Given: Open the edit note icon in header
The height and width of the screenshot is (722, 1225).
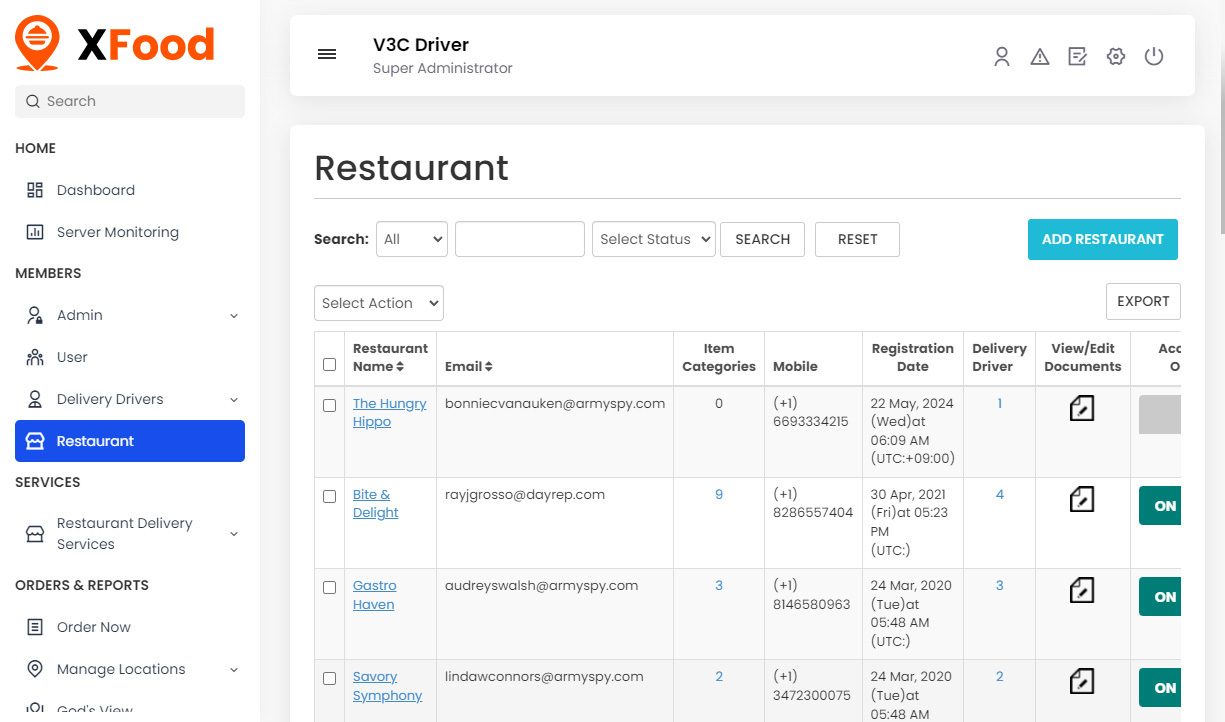Looking at the screenshot, I should point(1077,57).
